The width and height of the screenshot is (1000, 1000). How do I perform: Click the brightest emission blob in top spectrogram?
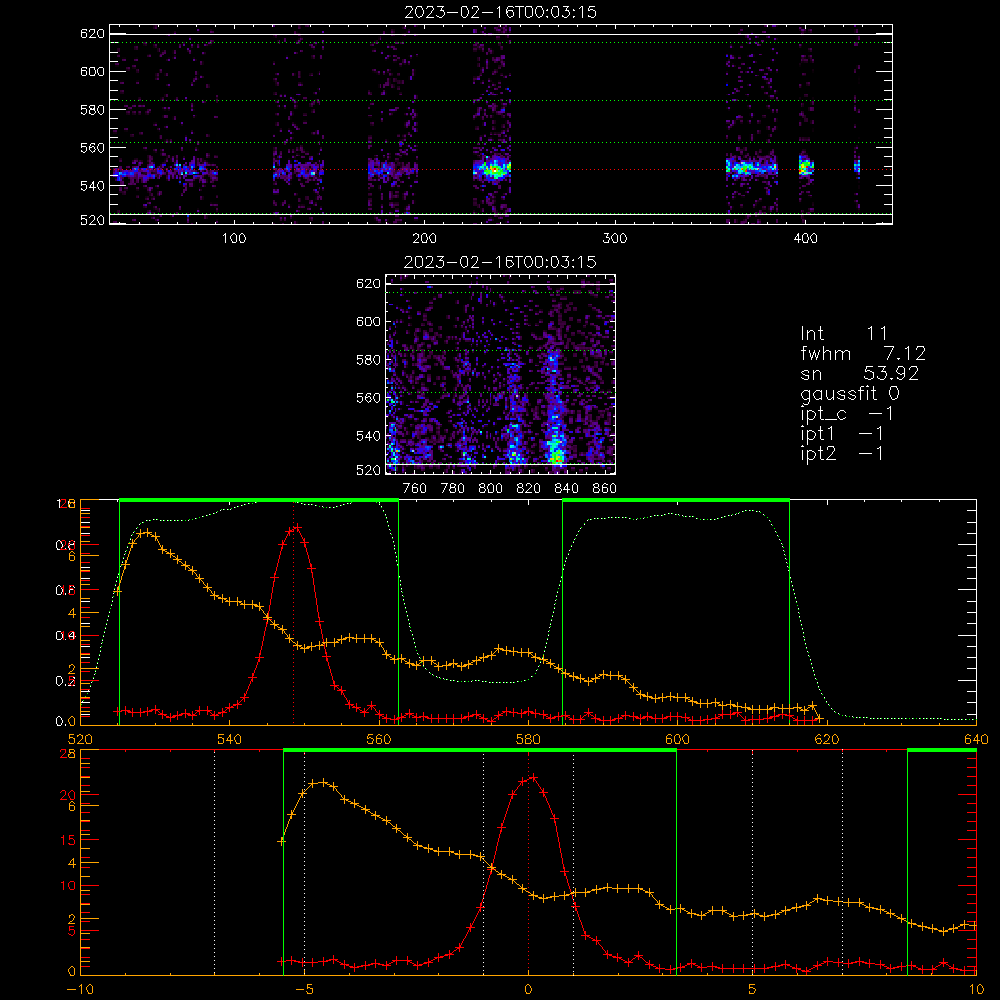pyautogui.click(x=493, y=170)
